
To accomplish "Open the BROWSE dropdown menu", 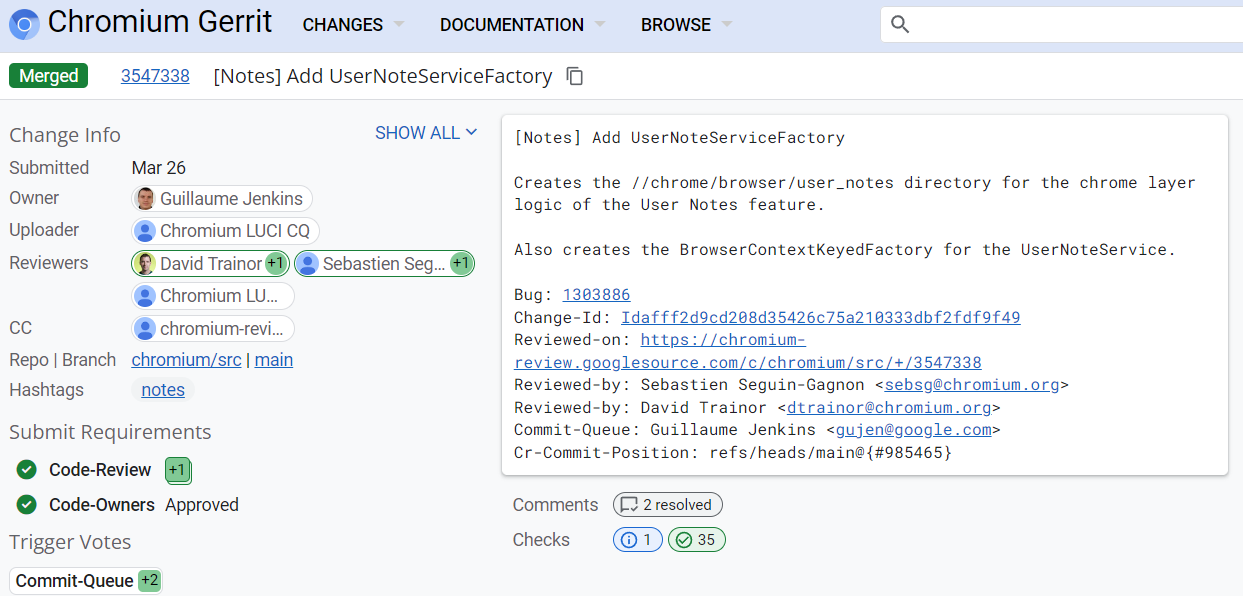I will (x=686, y=25).
